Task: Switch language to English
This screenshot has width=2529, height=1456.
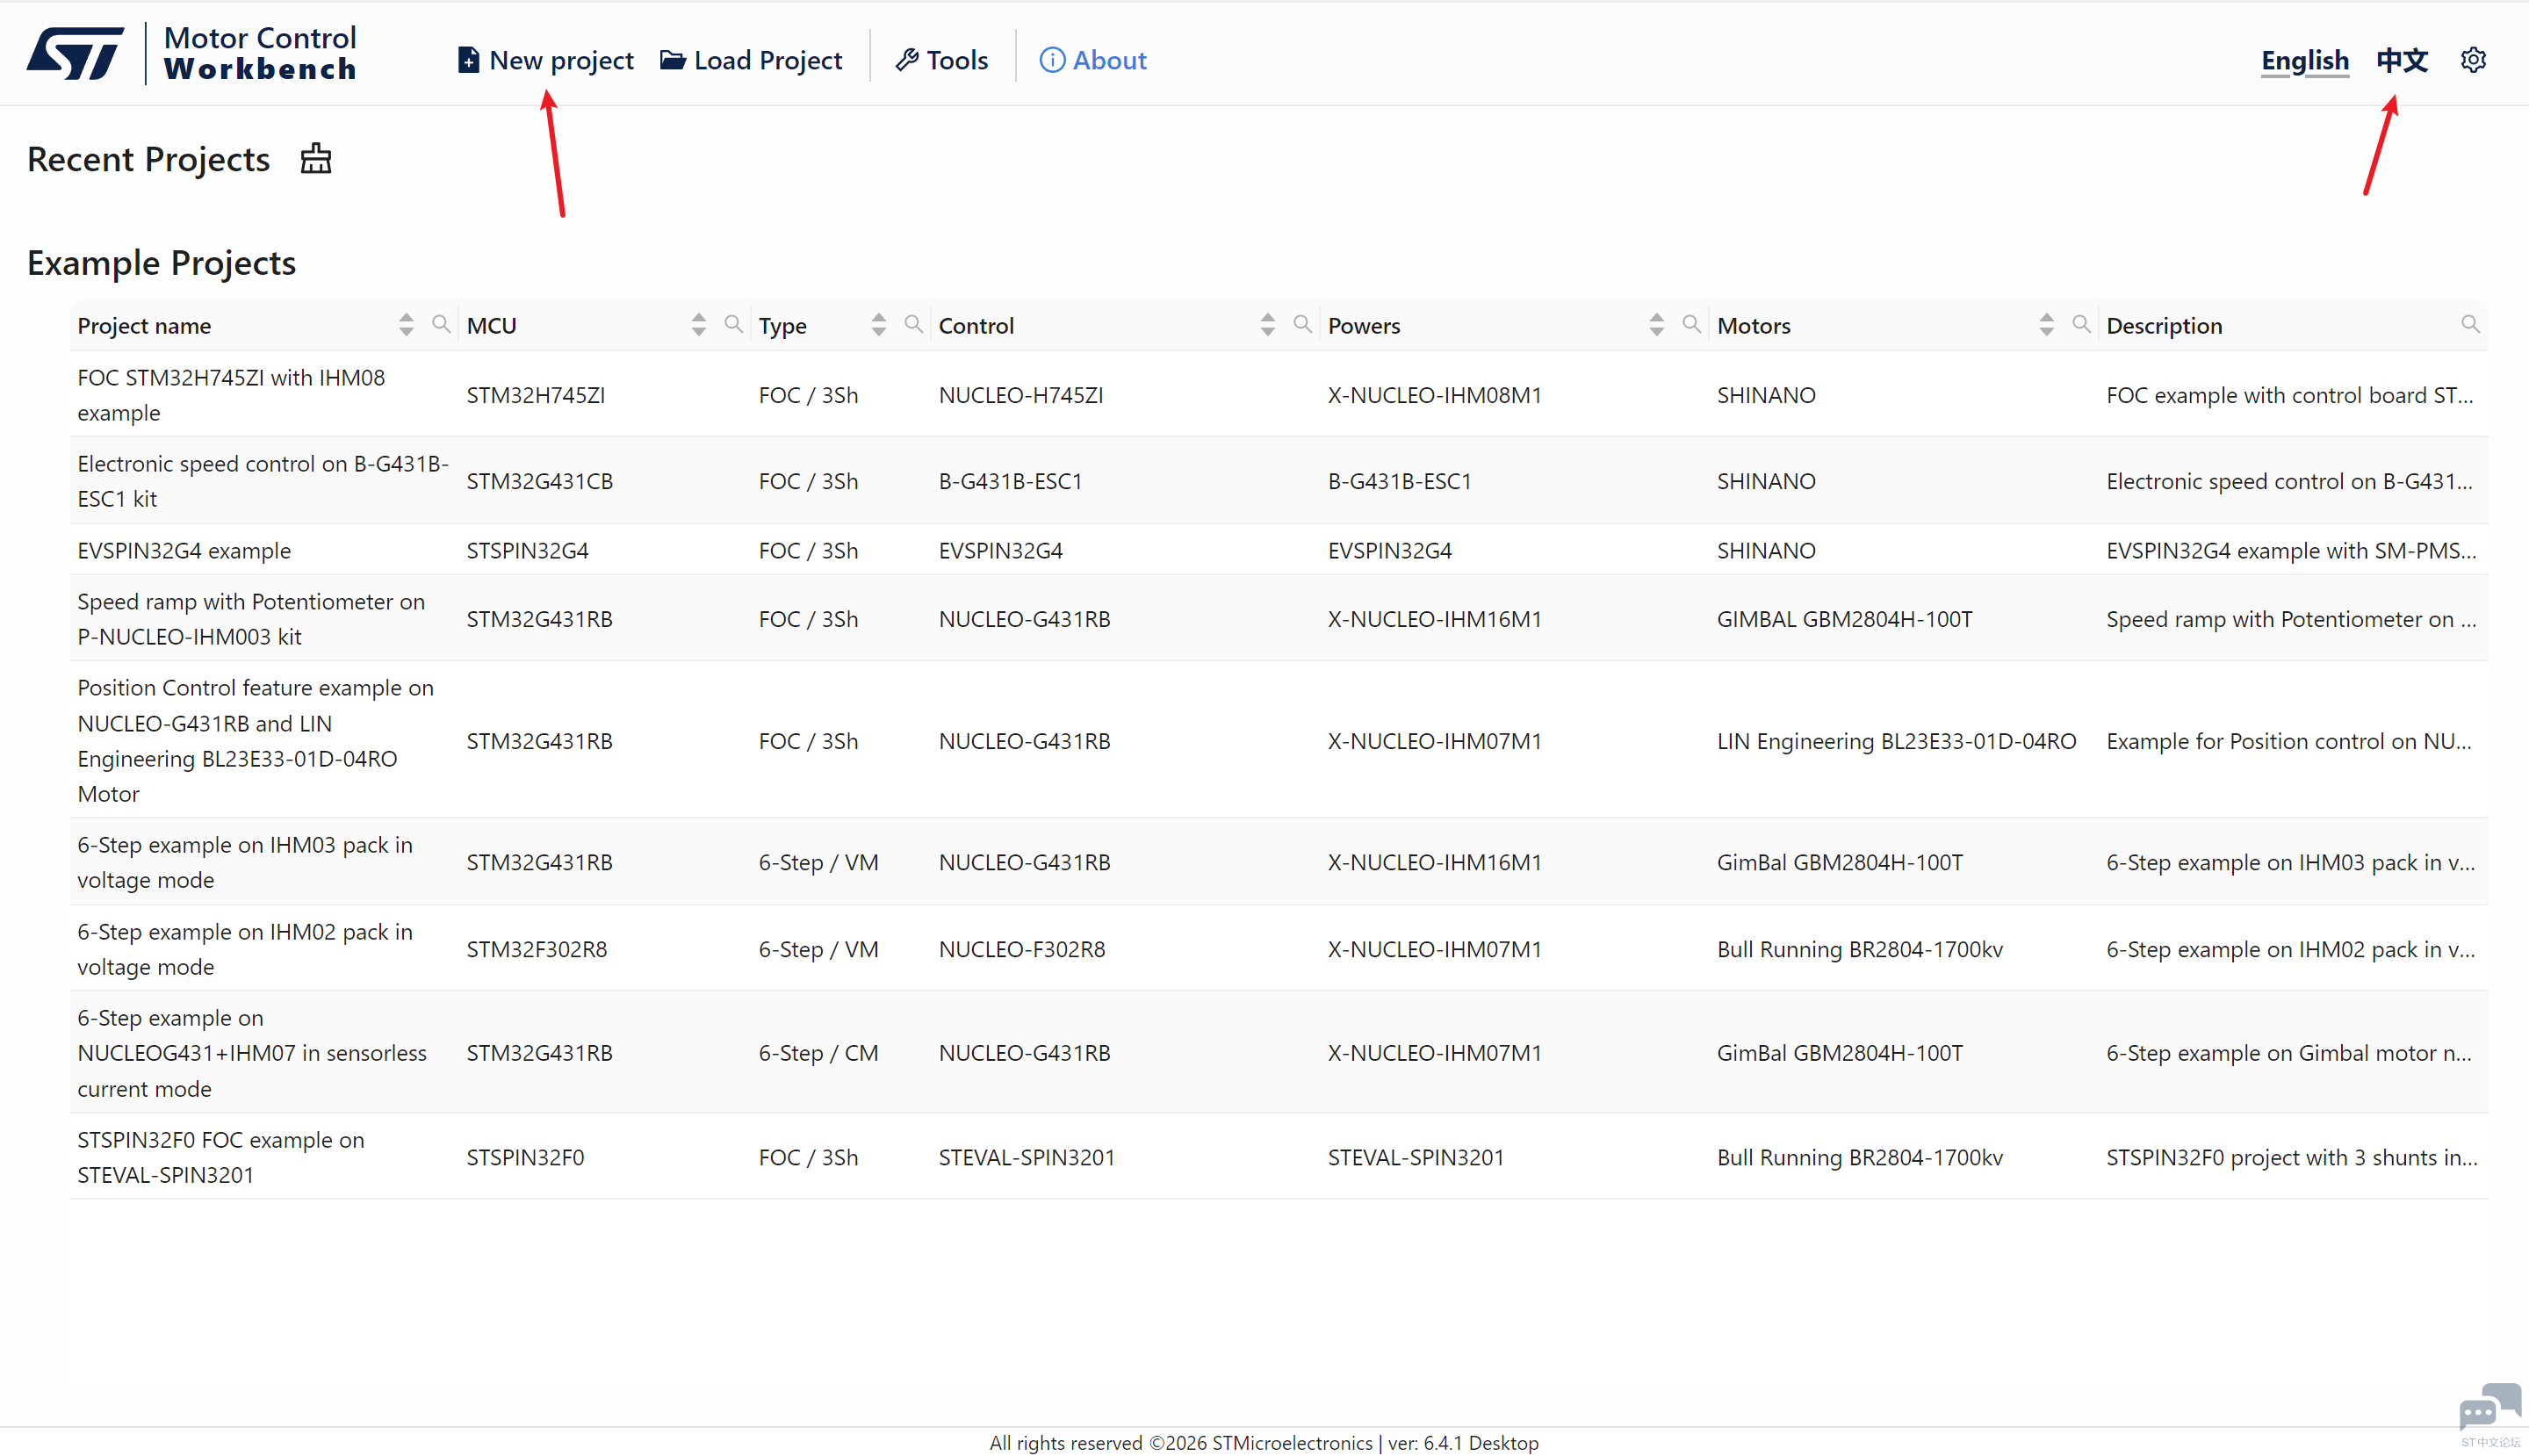Action: [2305, 60]
